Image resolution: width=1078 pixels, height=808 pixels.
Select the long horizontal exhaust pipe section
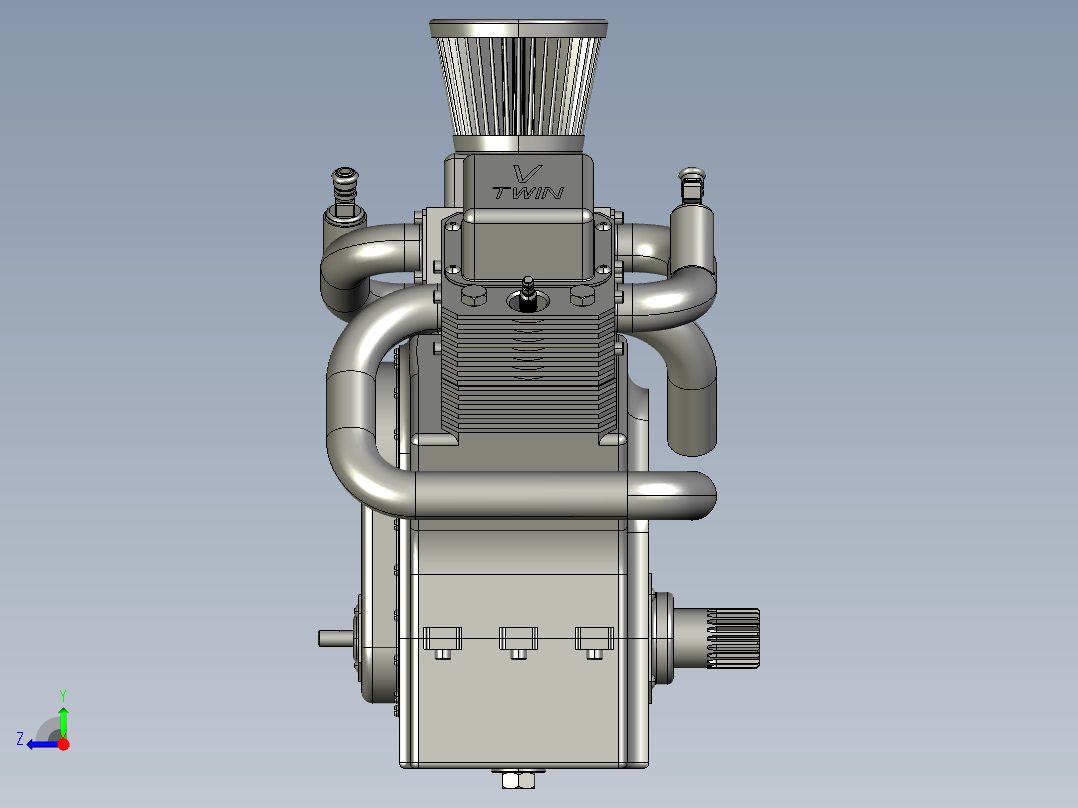pos(521,494)
